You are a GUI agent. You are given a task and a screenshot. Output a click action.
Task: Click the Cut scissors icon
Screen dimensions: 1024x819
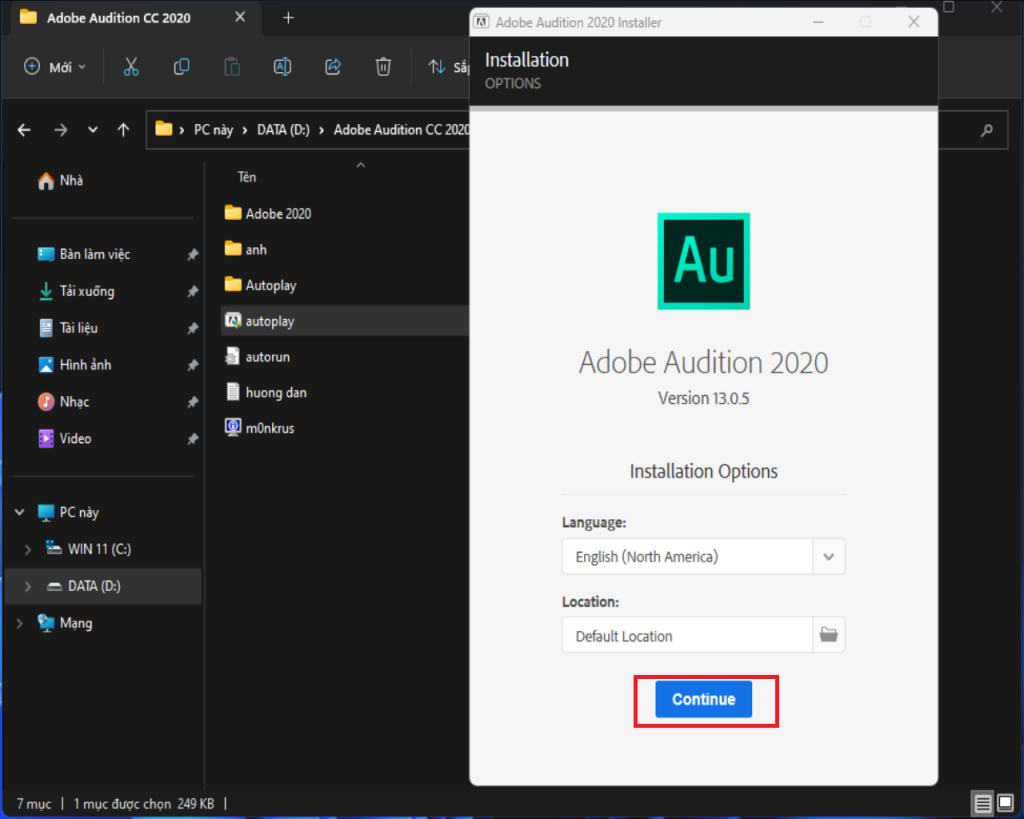(x=131, y=67)
